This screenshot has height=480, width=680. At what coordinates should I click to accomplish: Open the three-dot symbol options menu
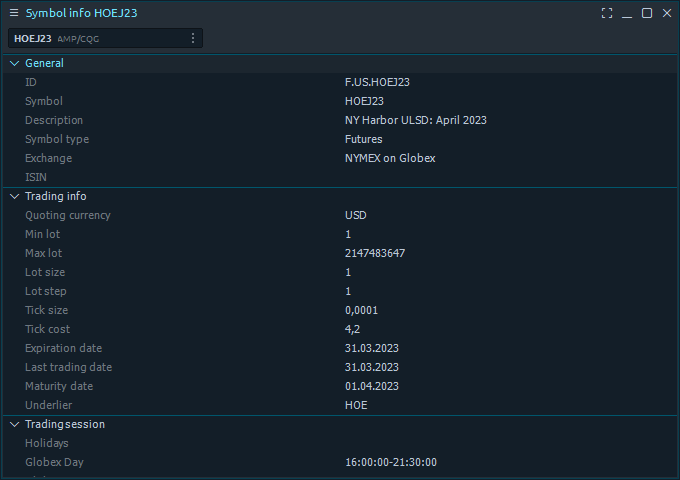[x=193, y=38]
